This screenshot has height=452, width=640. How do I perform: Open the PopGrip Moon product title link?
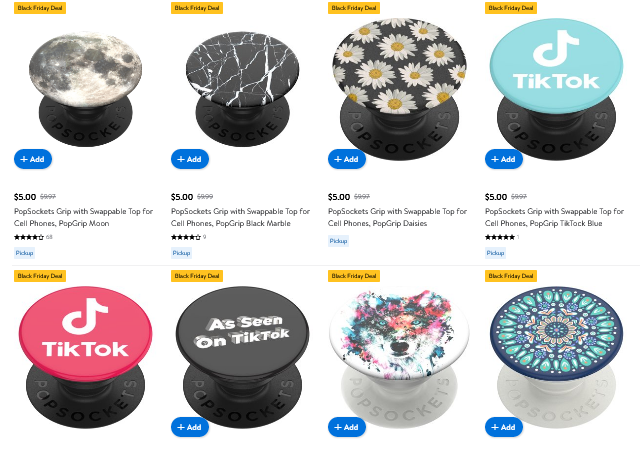click(84, 217)
